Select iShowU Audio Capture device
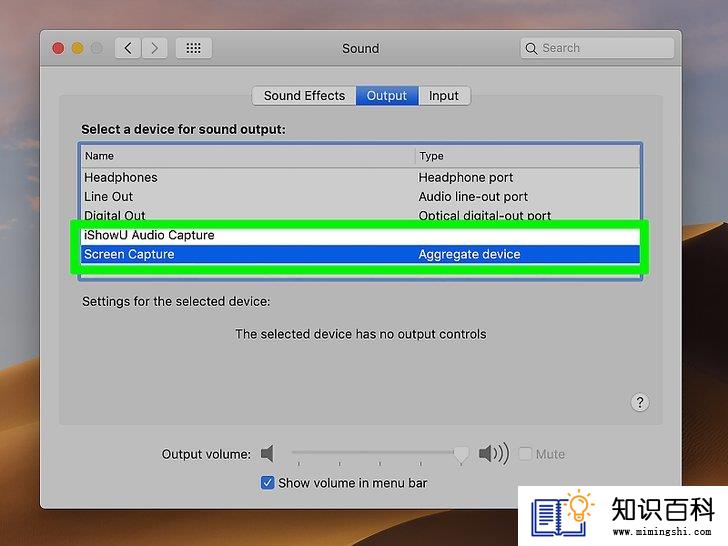Screen dimensions: 728x546 [360, 235]
